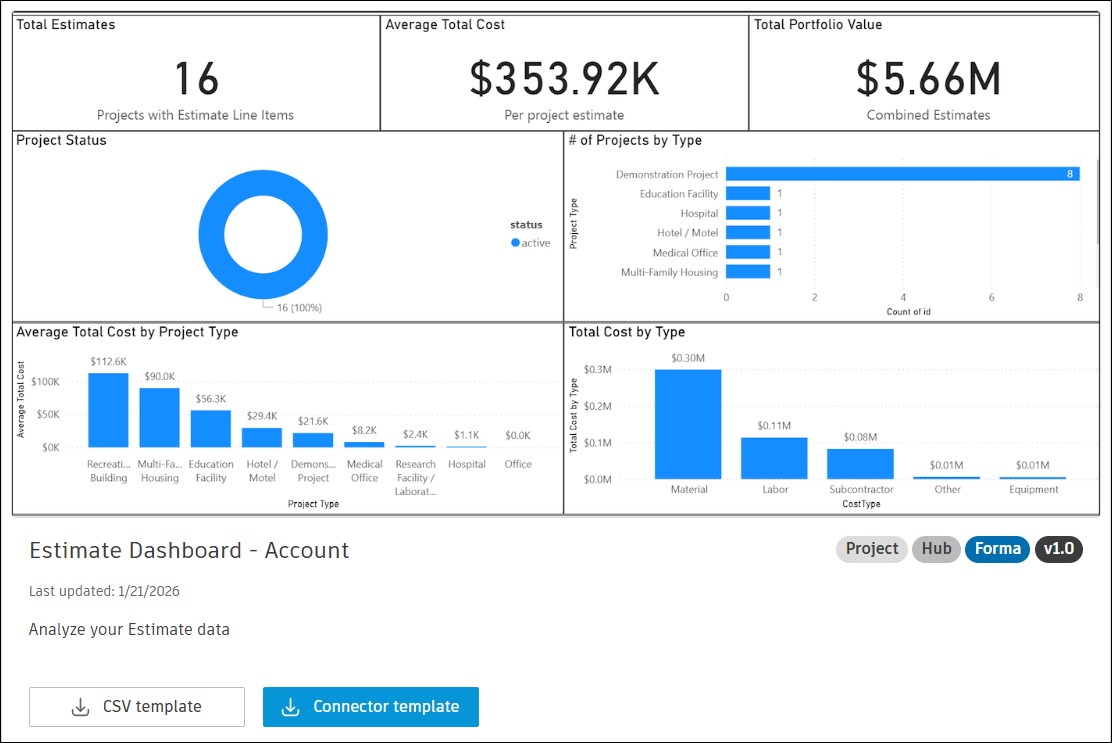Screen dimensions: 1112x743
Task: Select the Project tag badge
Action: point(872,549)
